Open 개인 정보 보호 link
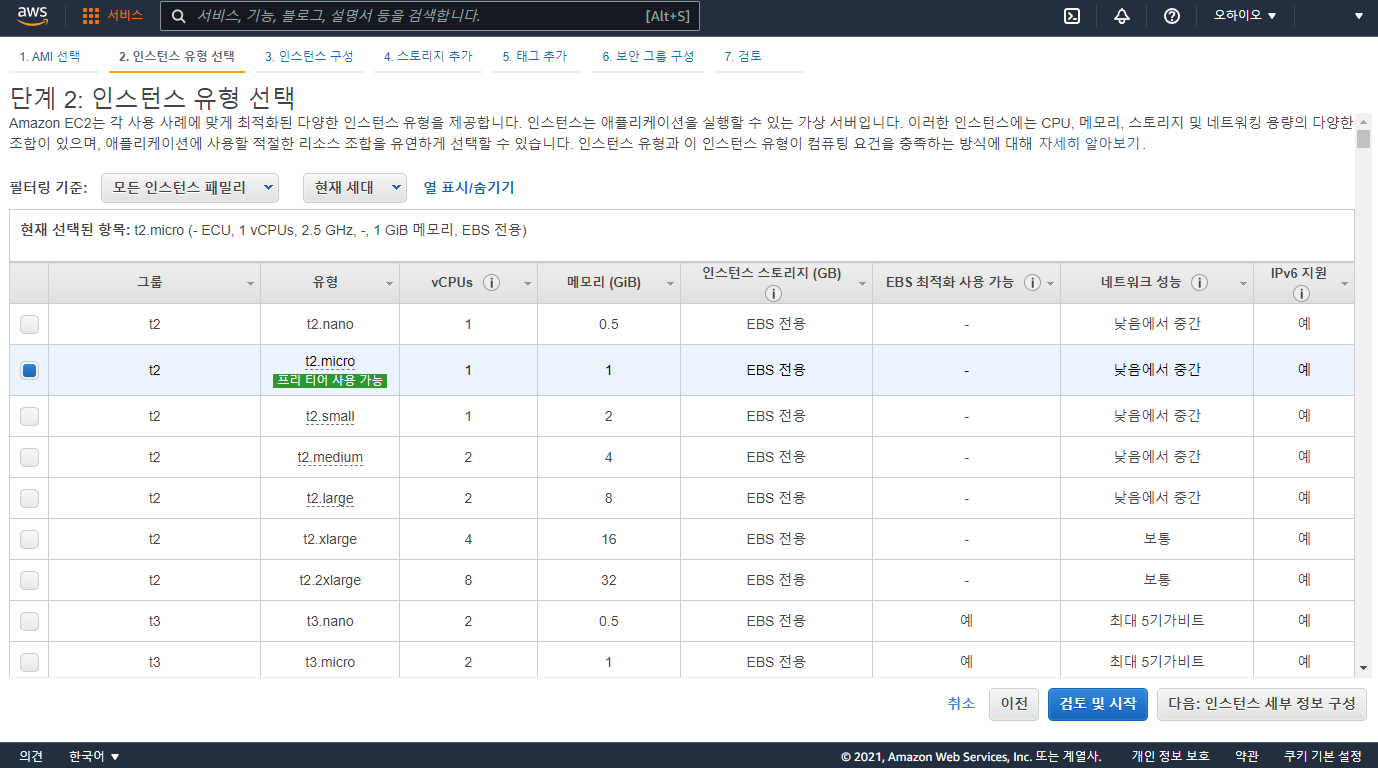Viewport: 1378px width, 768px height. (1170, 756)
